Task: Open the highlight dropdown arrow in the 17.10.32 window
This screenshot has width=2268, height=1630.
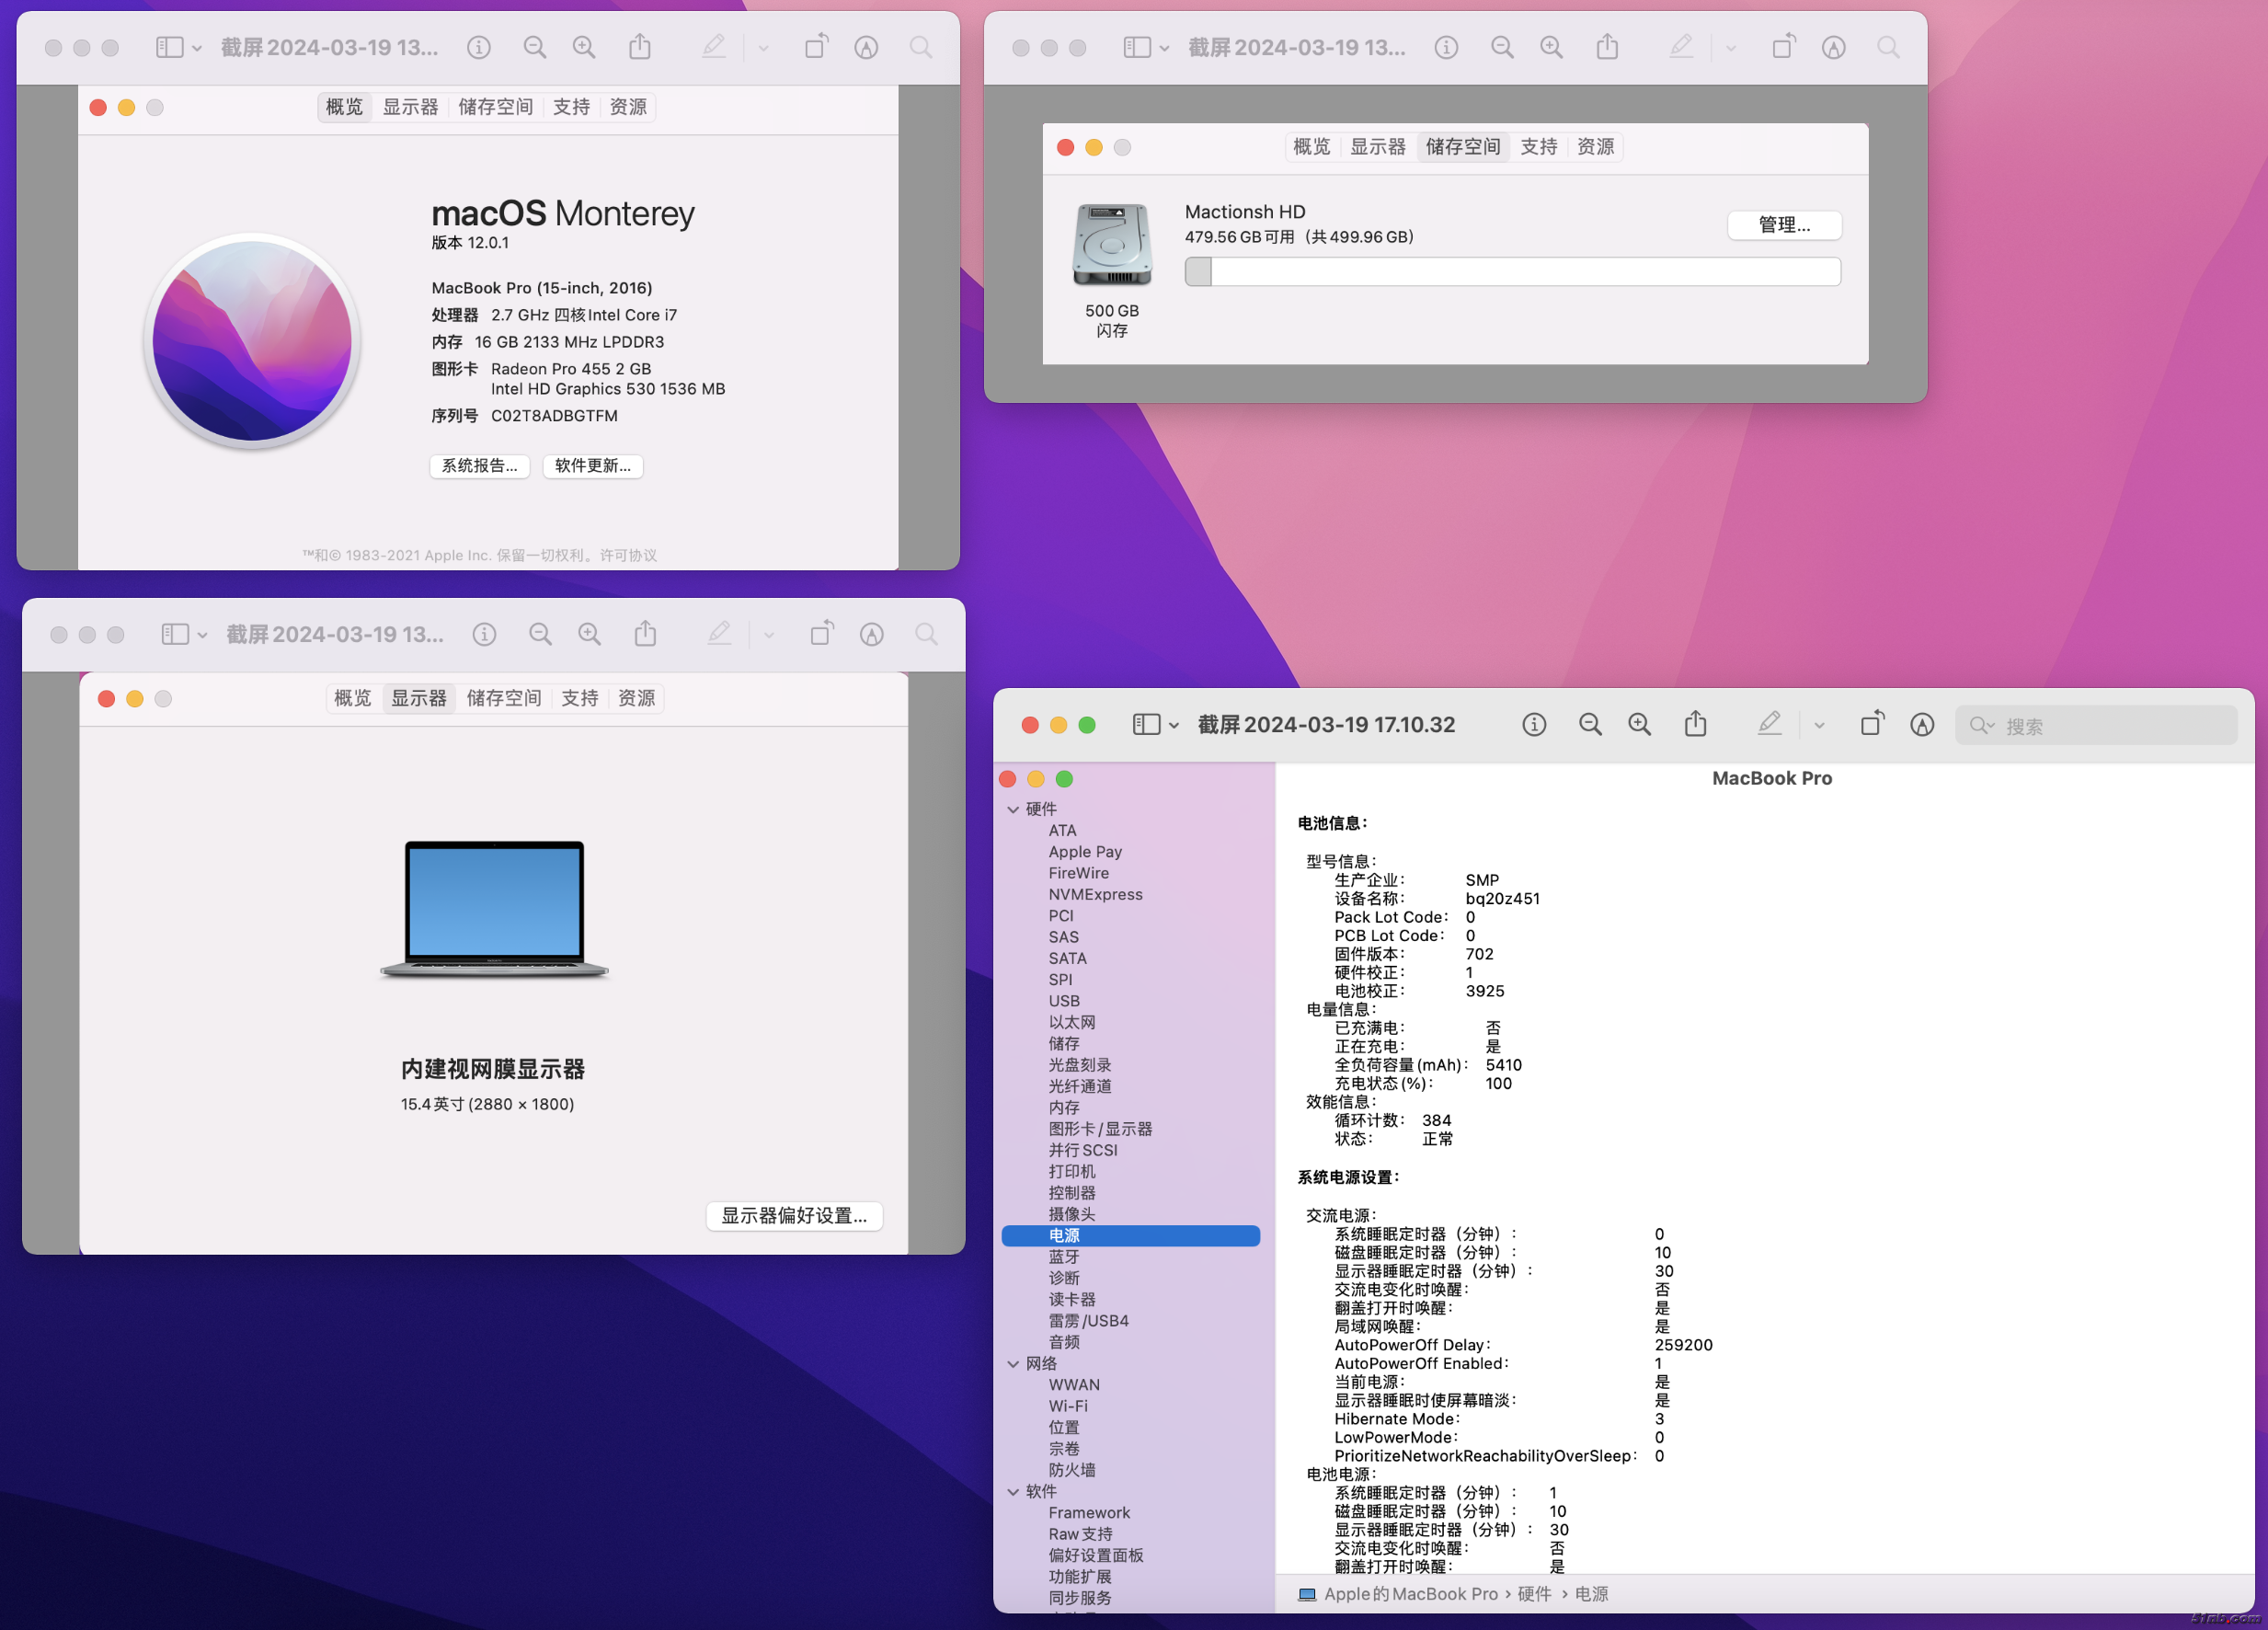Action: tap(1819, 725)
